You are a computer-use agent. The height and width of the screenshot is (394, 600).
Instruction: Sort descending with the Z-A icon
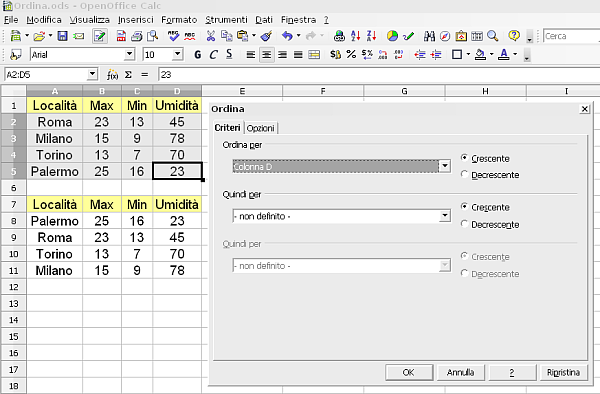tap(372, 36)
